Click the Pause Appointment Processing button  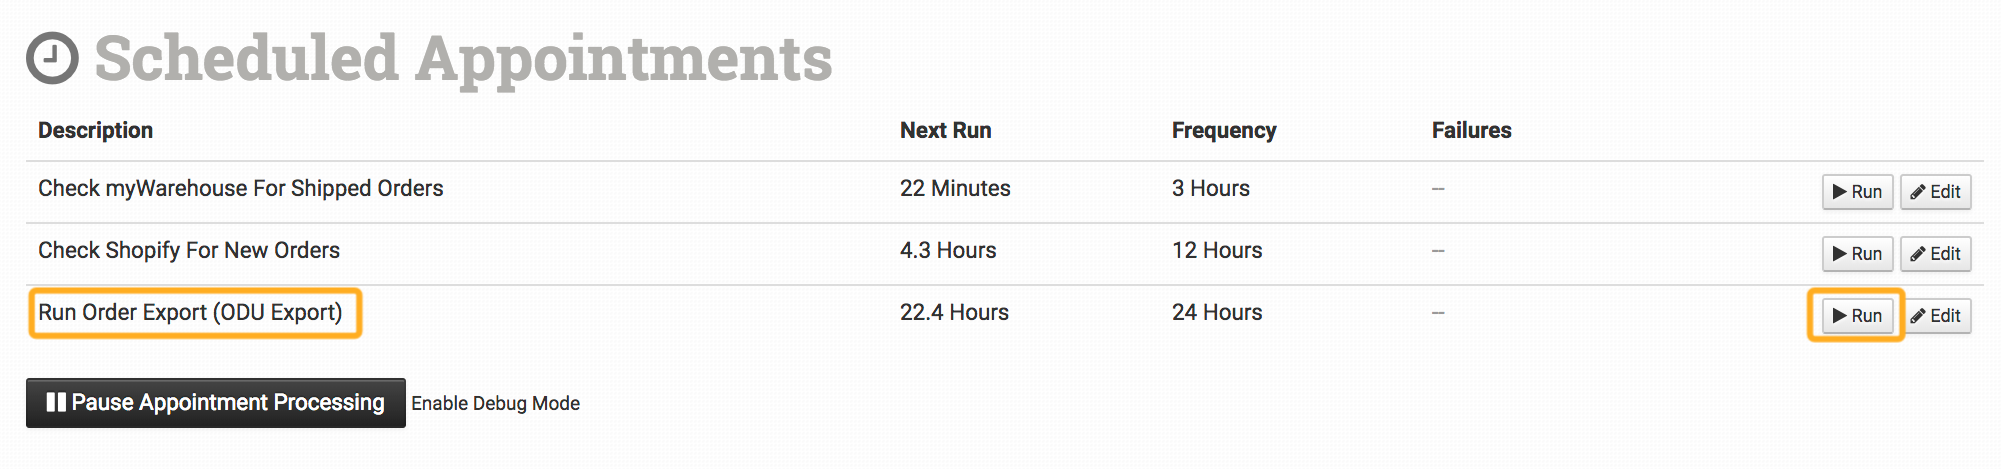(x=216, y=403)
